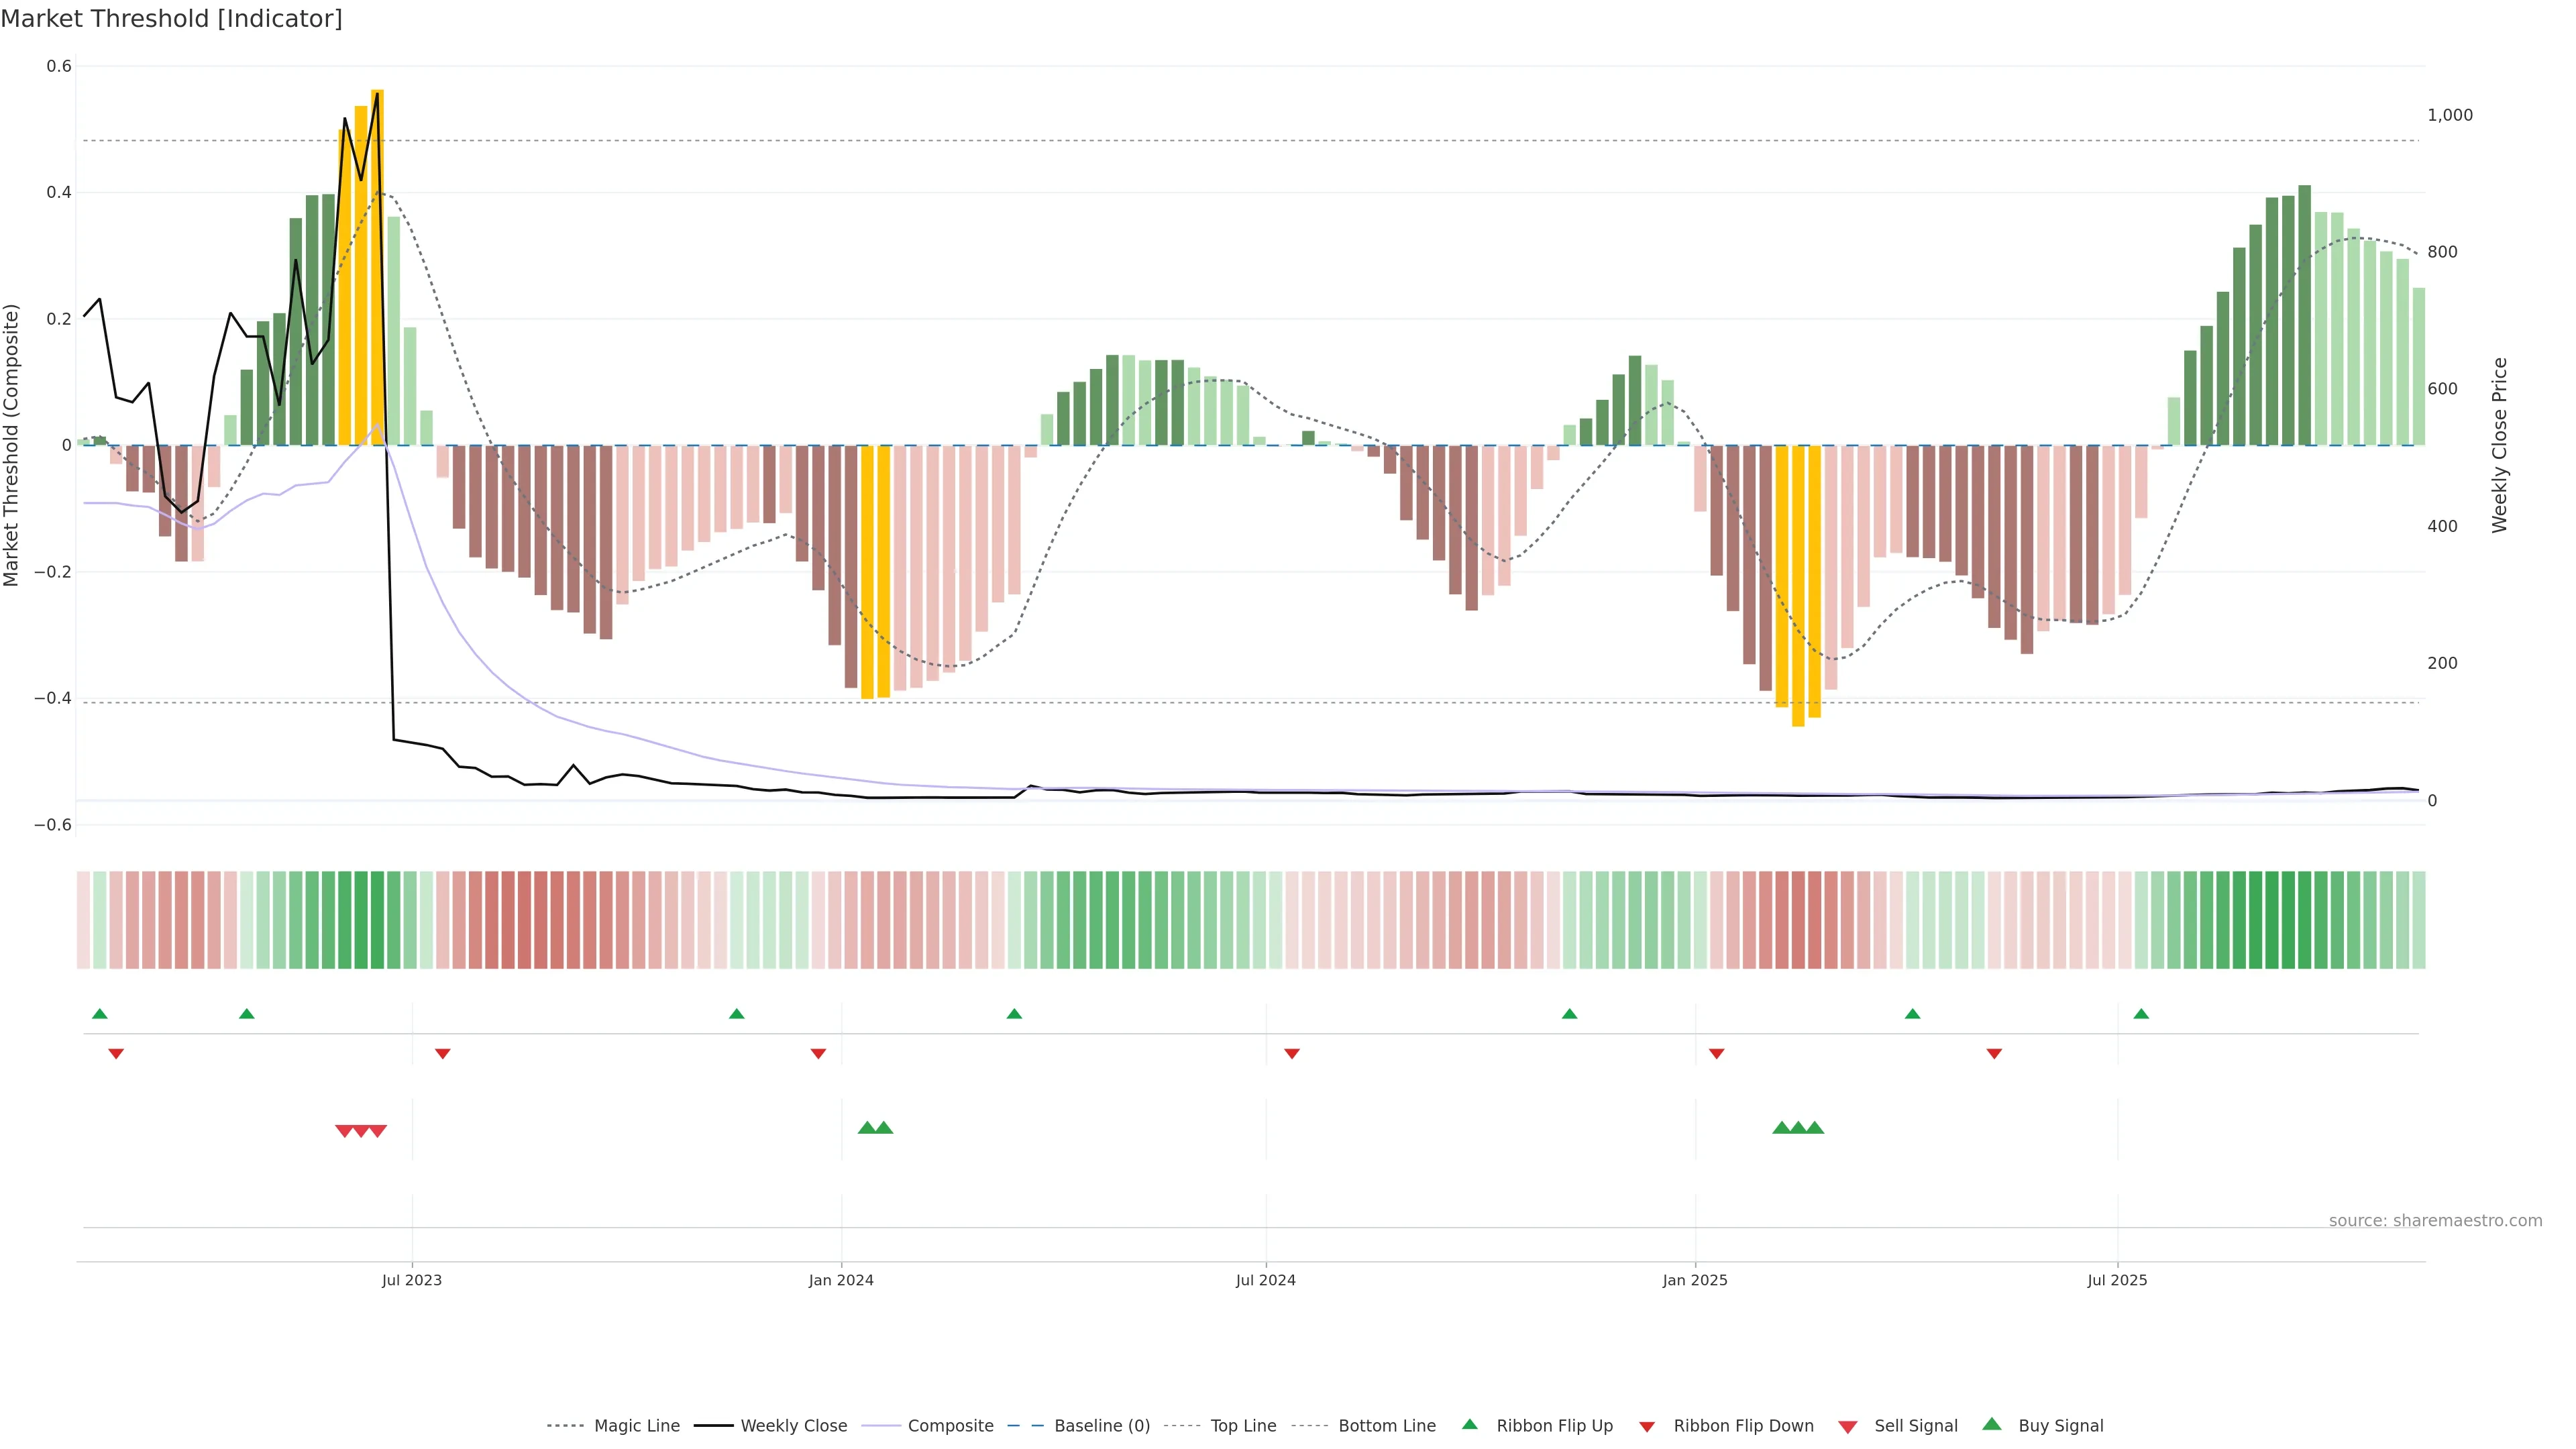Click the Top Line legend label
The image size is (2576, 1449).
(1243, 1426)
